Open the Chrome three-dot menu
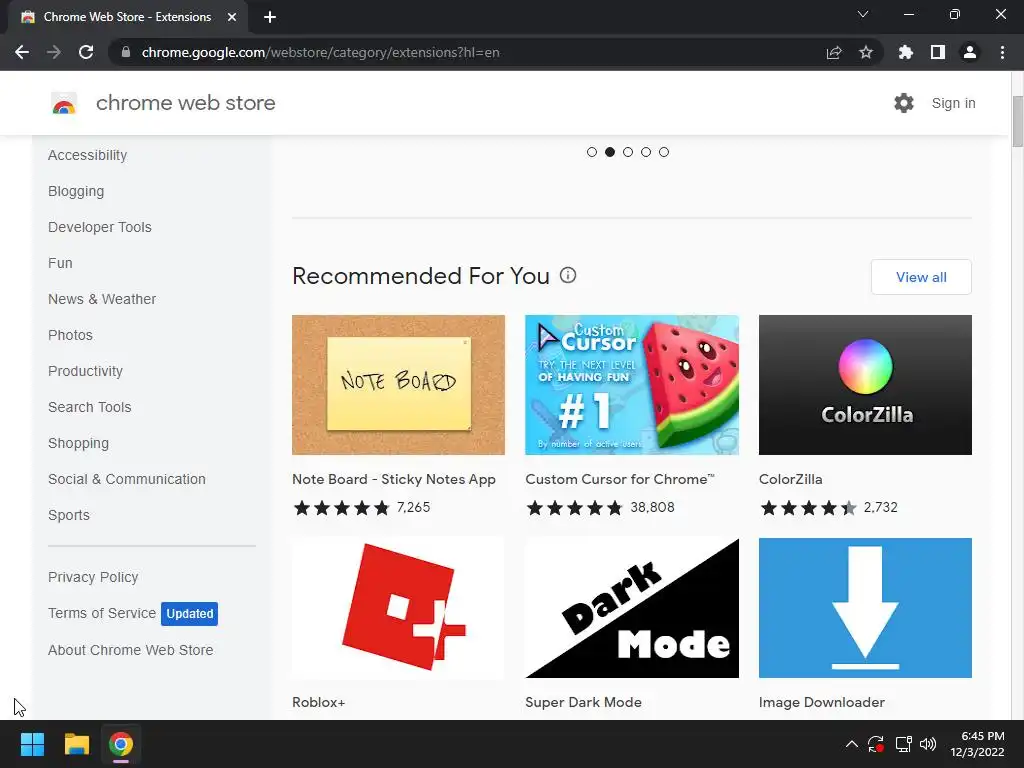This screenshot has width=1024, height=768. [1002, 52]
